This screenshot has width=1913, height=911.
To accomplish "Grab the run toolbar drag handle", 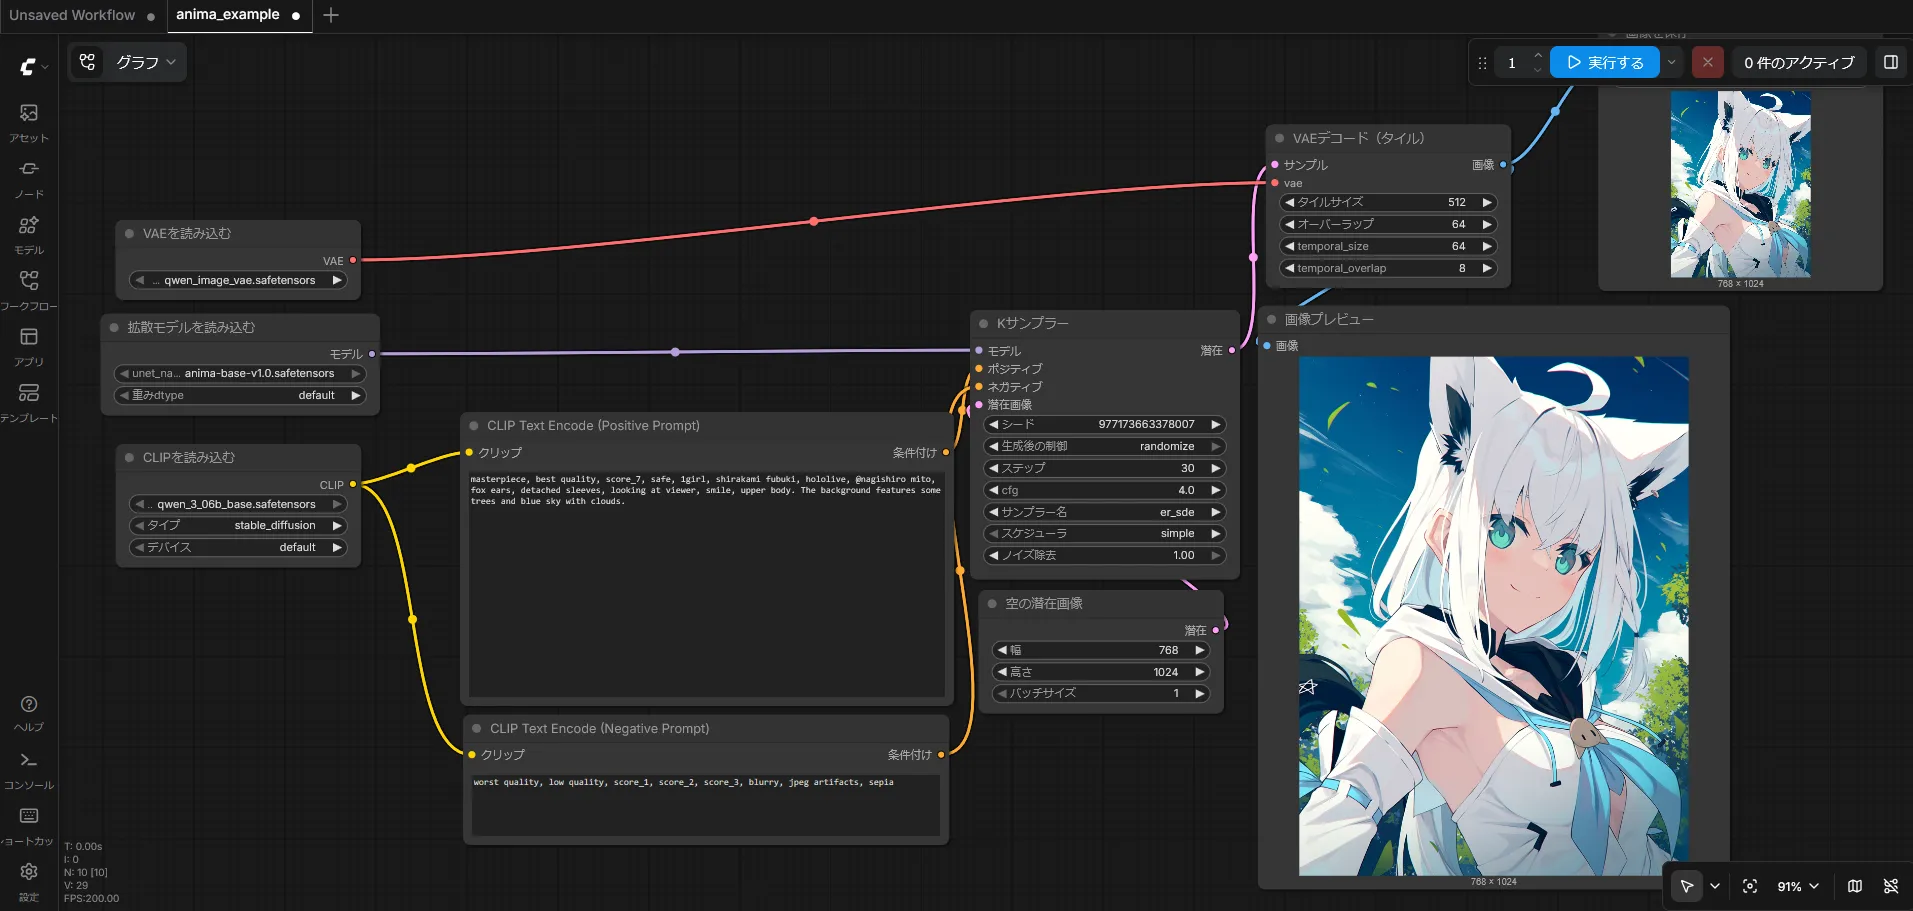I will pyautogui.click(x=1482, y=63).
